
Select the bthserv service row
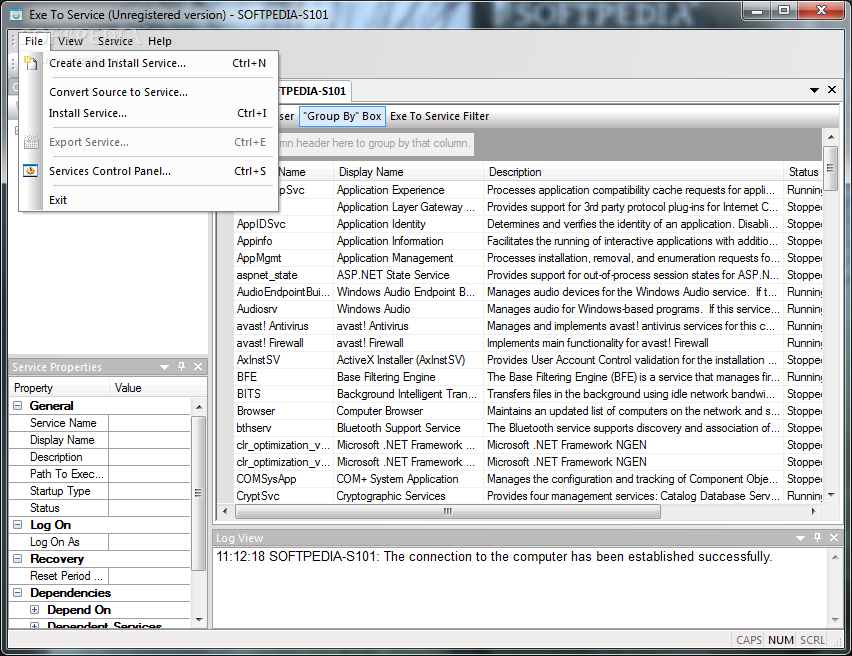[528, 428]
